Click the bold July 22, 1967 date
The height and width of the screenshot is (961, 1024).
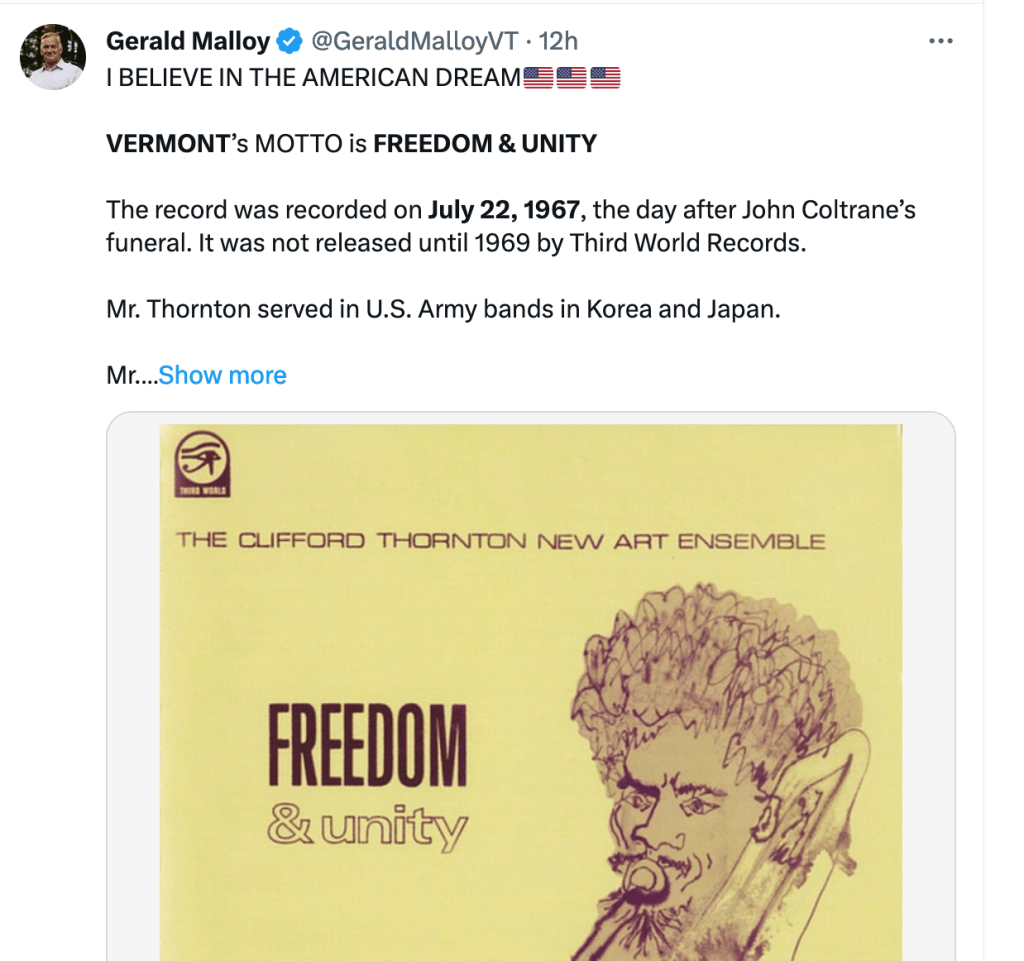[x=503, y=210]
